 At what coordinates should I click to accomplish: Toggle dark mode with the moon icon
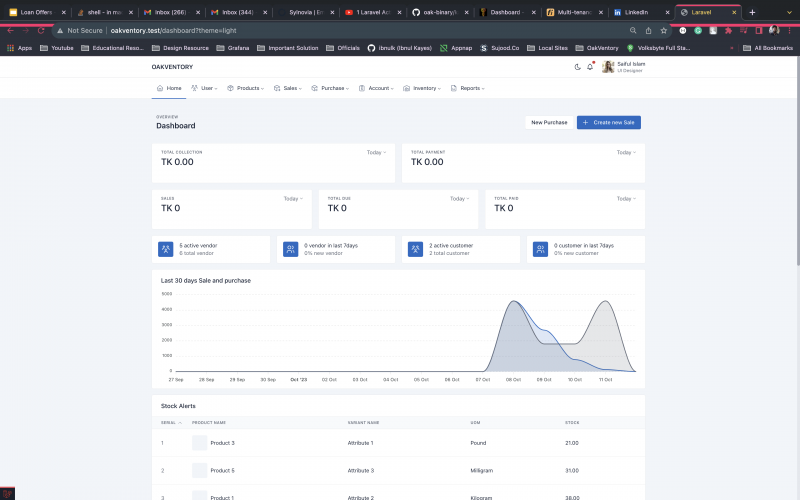pyautogui.click(x=578, y=66)
